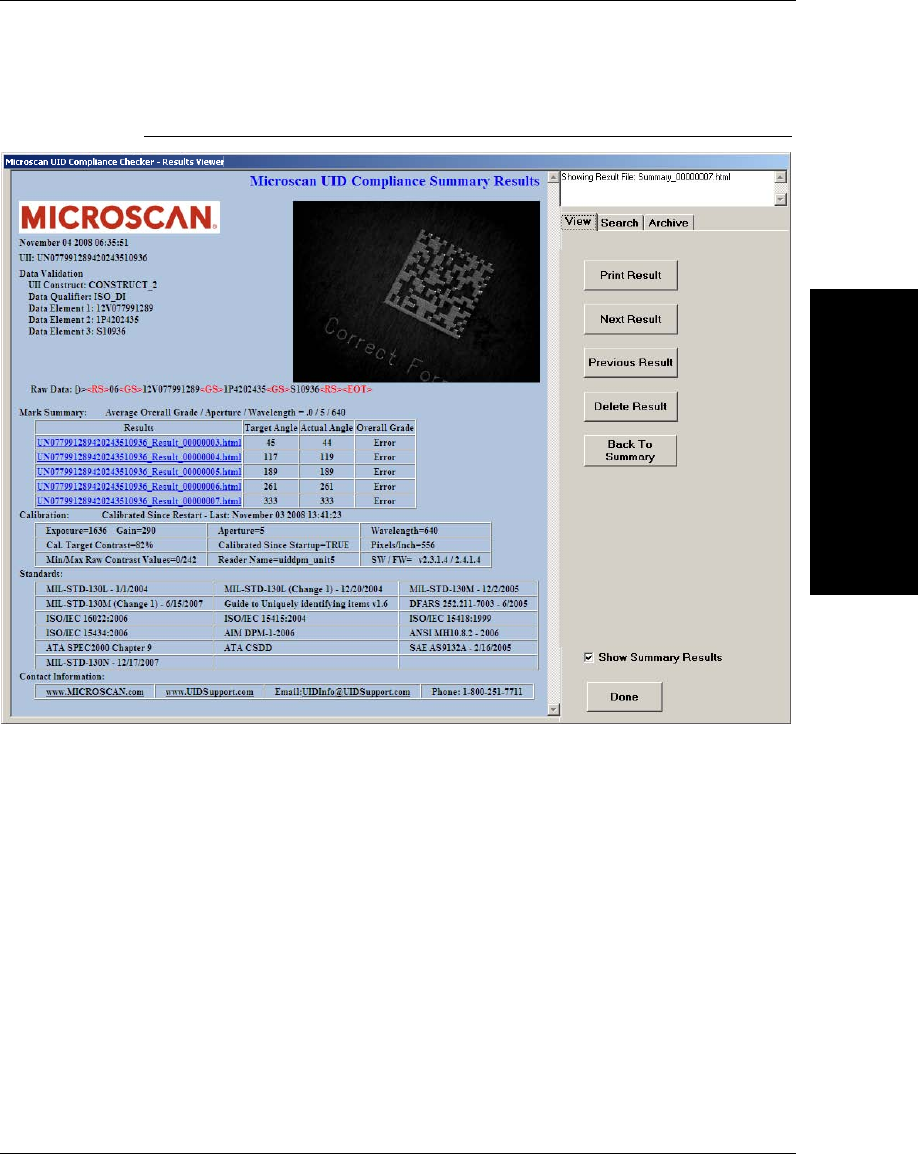Open Result_00000005.html link
918x1154 pixels.
tap(139, 472)
